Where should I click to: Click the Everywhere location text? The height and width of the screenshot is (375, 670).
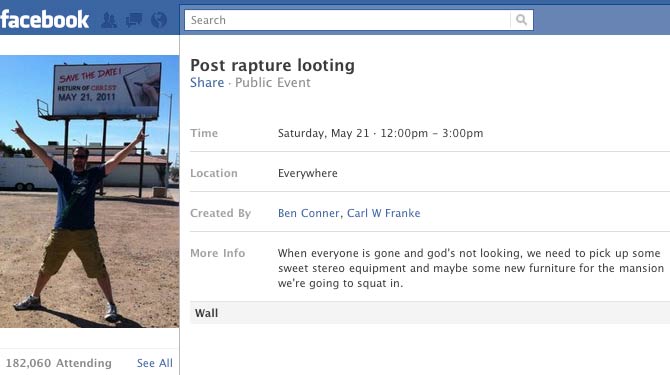(x=308, y=173)
